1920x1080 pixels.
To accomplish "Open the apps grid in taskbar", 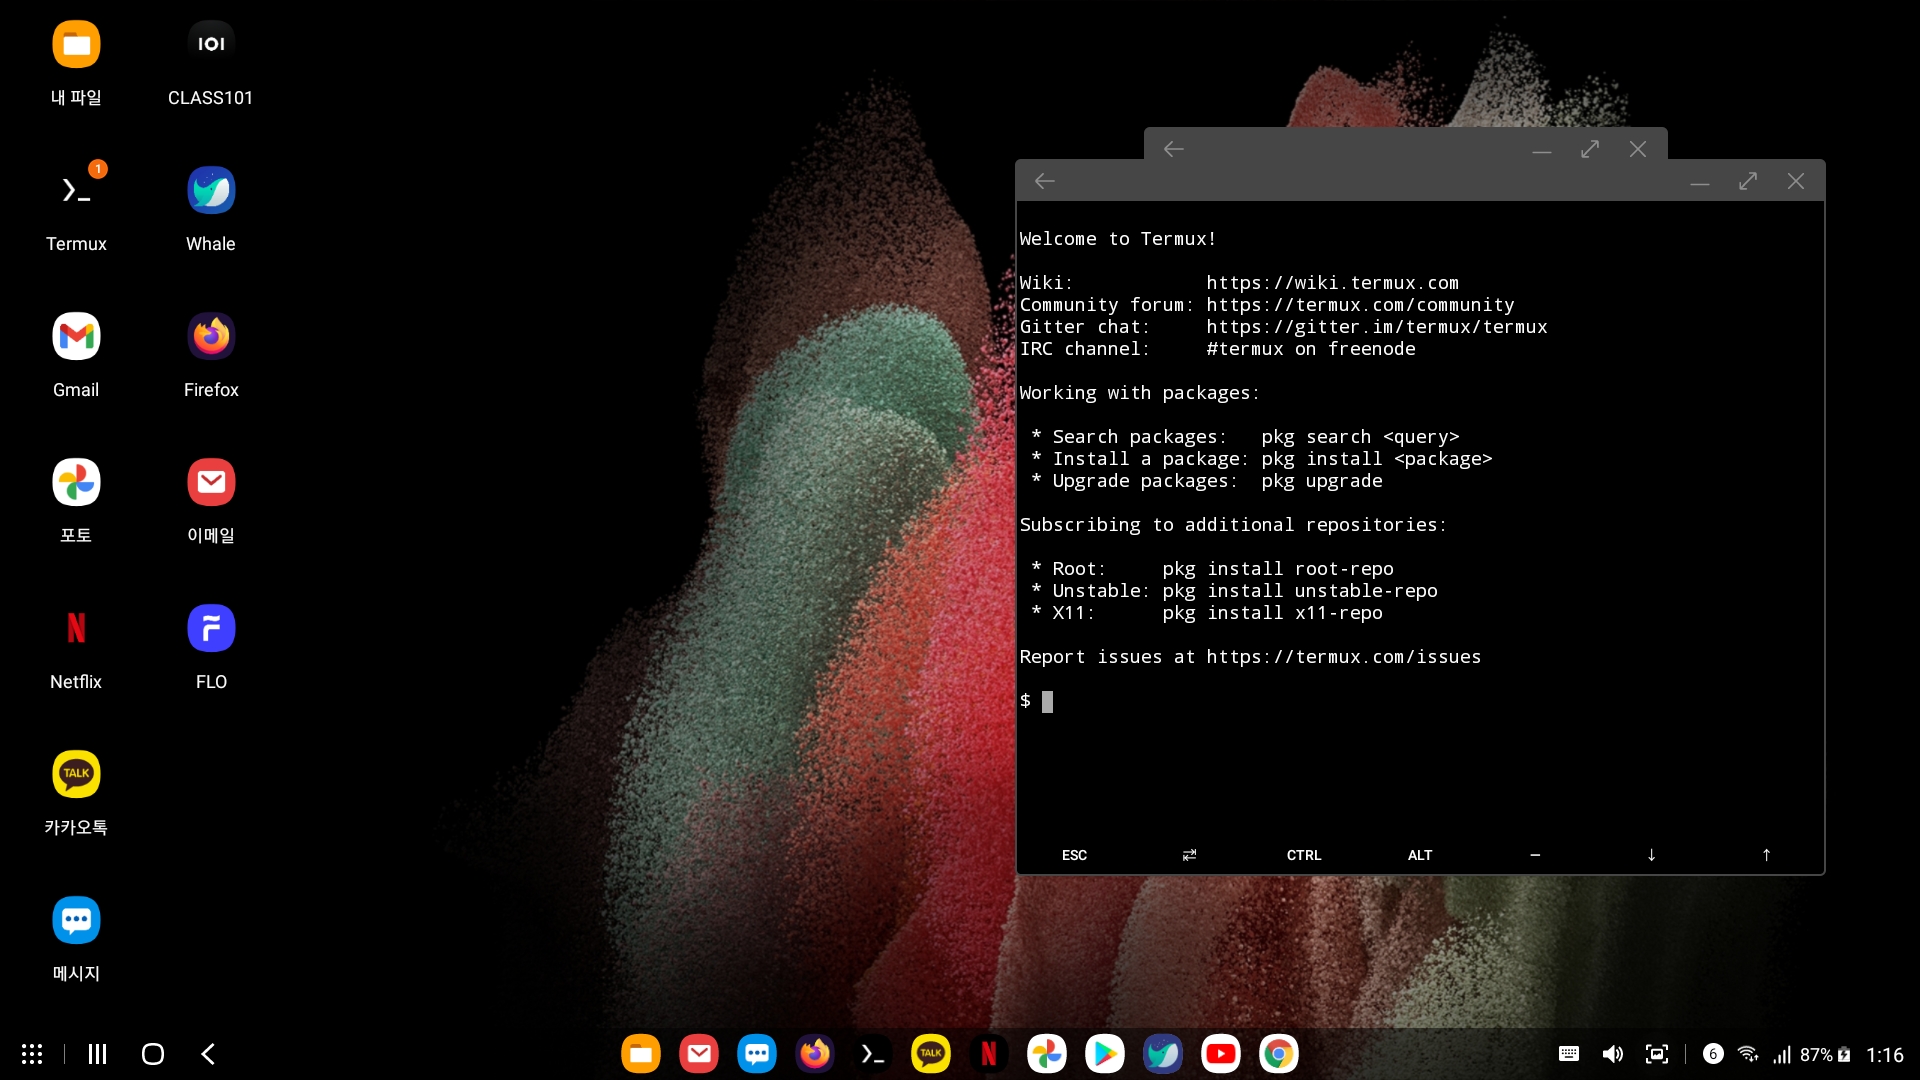I will 32,1054.
